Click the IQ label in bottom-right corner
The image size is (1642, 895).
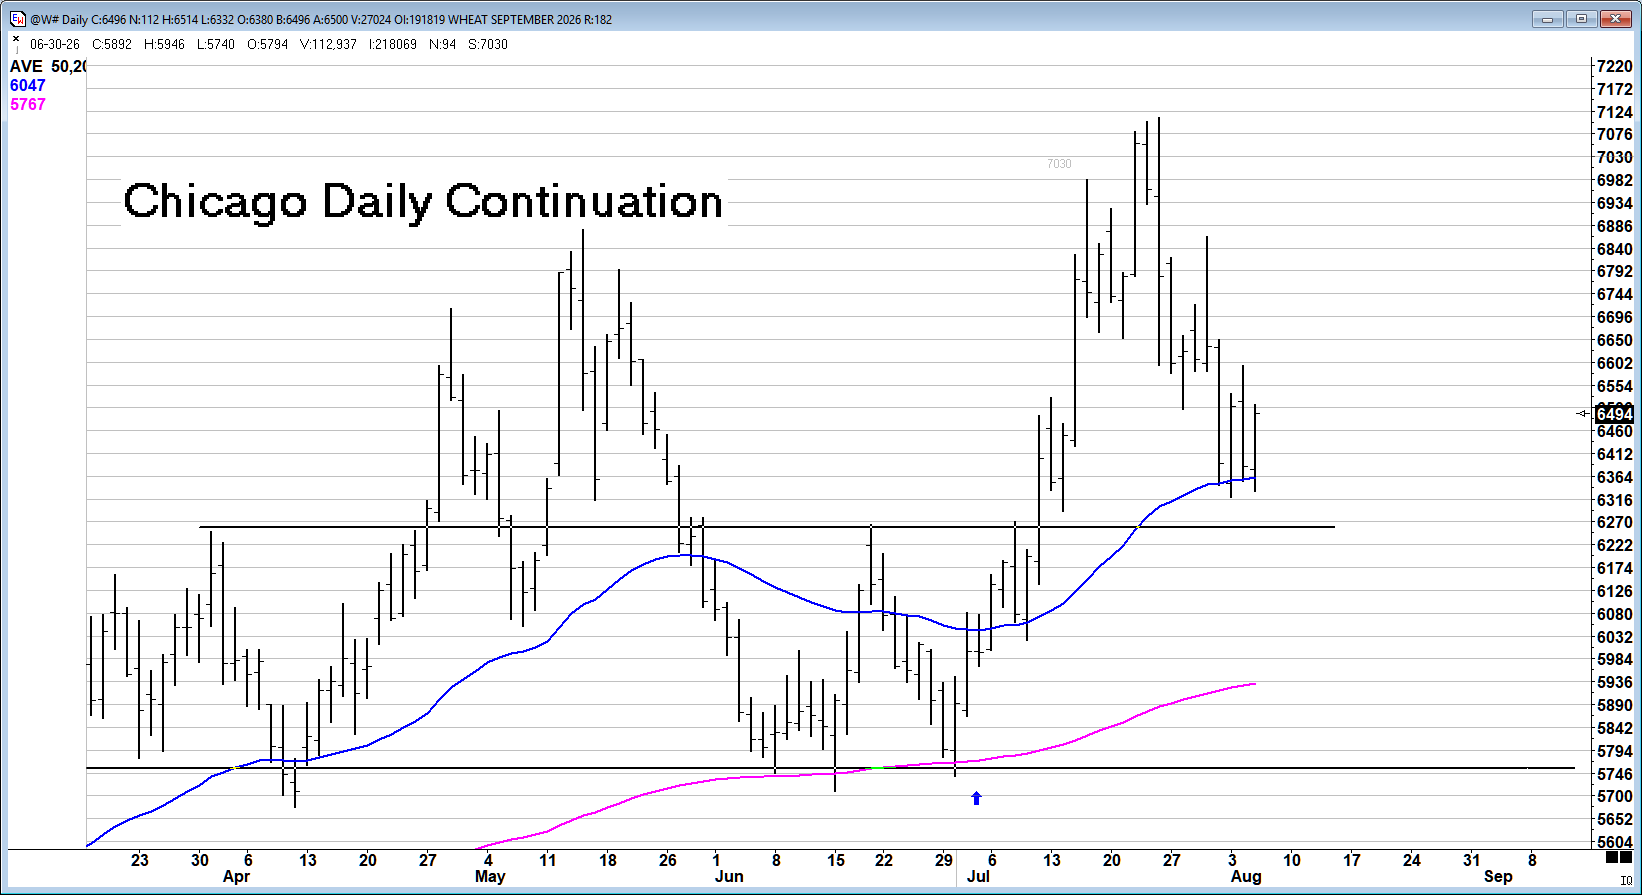[x=1626, y=881]
